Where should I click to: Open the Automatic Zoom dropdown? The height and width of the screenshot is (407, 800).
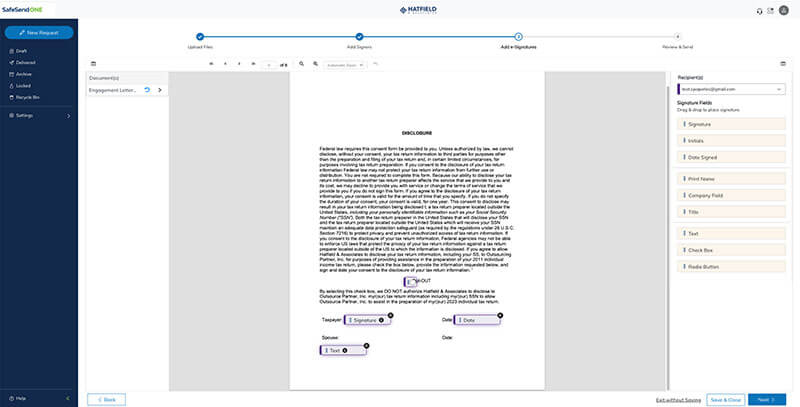coord(345,65)
